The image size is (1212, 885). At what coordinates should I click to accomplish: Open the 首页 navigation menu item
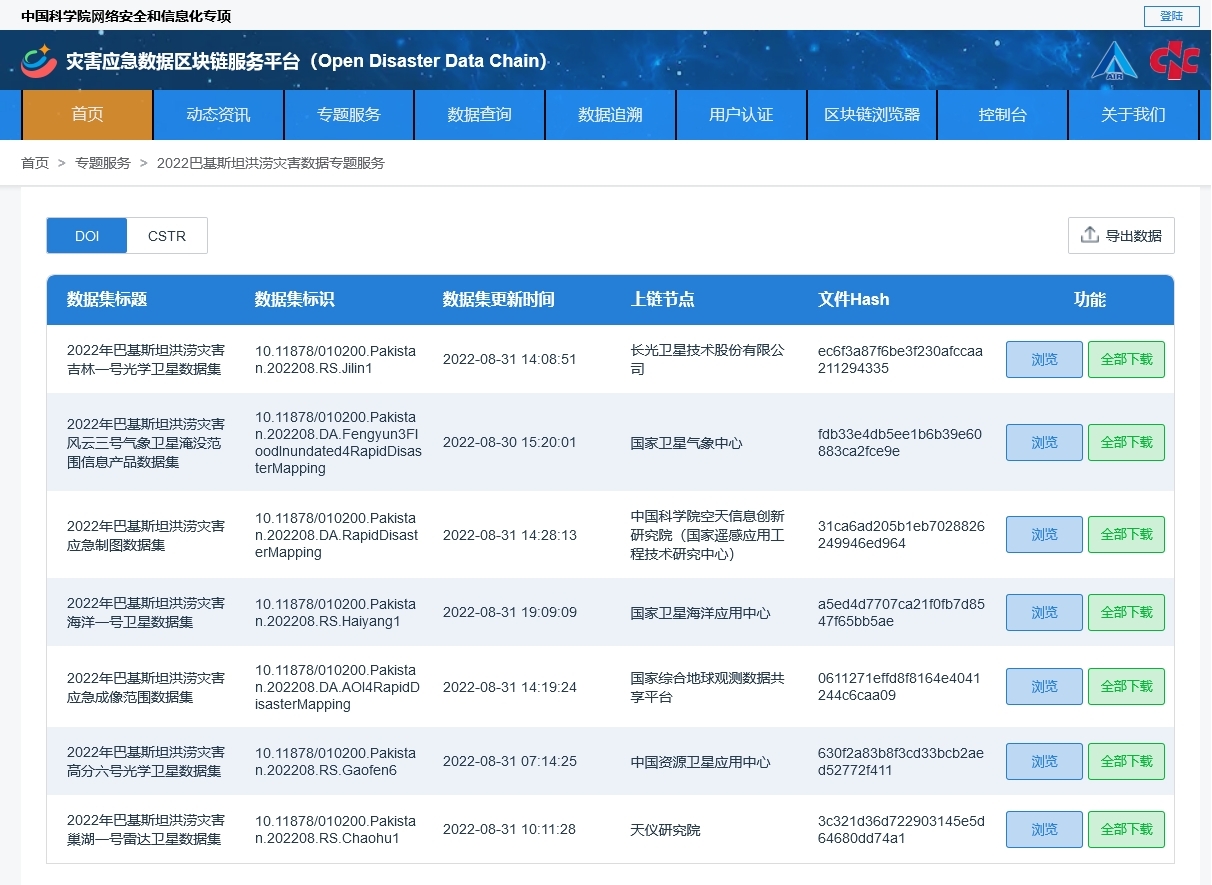coord(87,115)
